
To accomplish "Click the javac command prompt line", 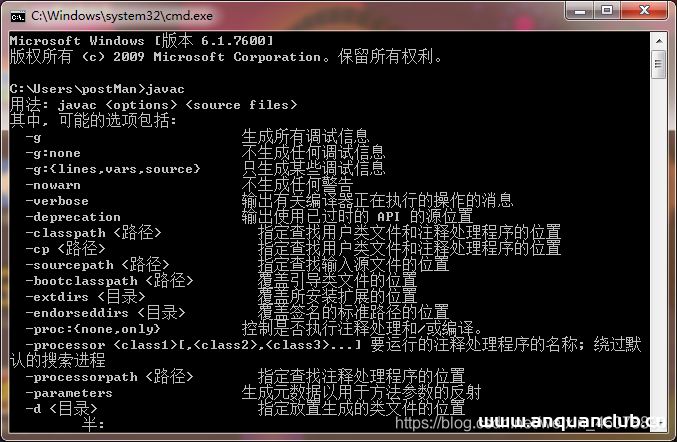I will click(x=97, y=89).
